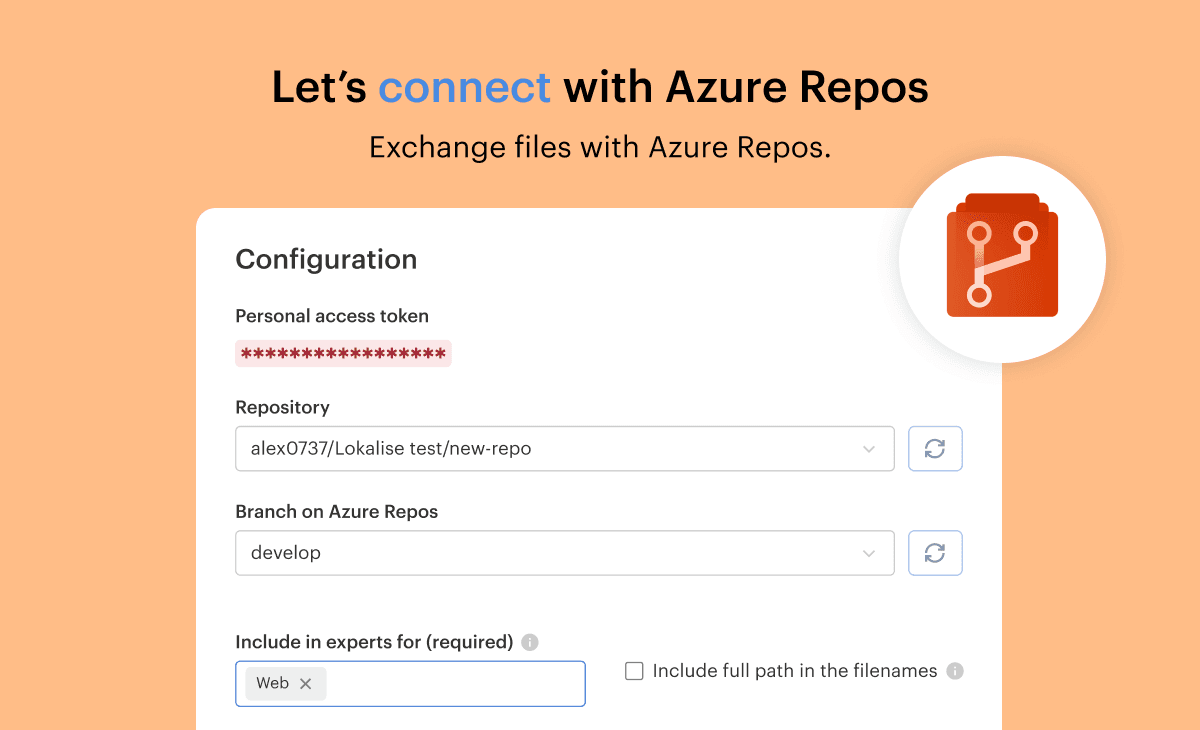The image size is (1200, 730).
Task: Click info icon beside Include in experts for
Action: tap(530, 642)
